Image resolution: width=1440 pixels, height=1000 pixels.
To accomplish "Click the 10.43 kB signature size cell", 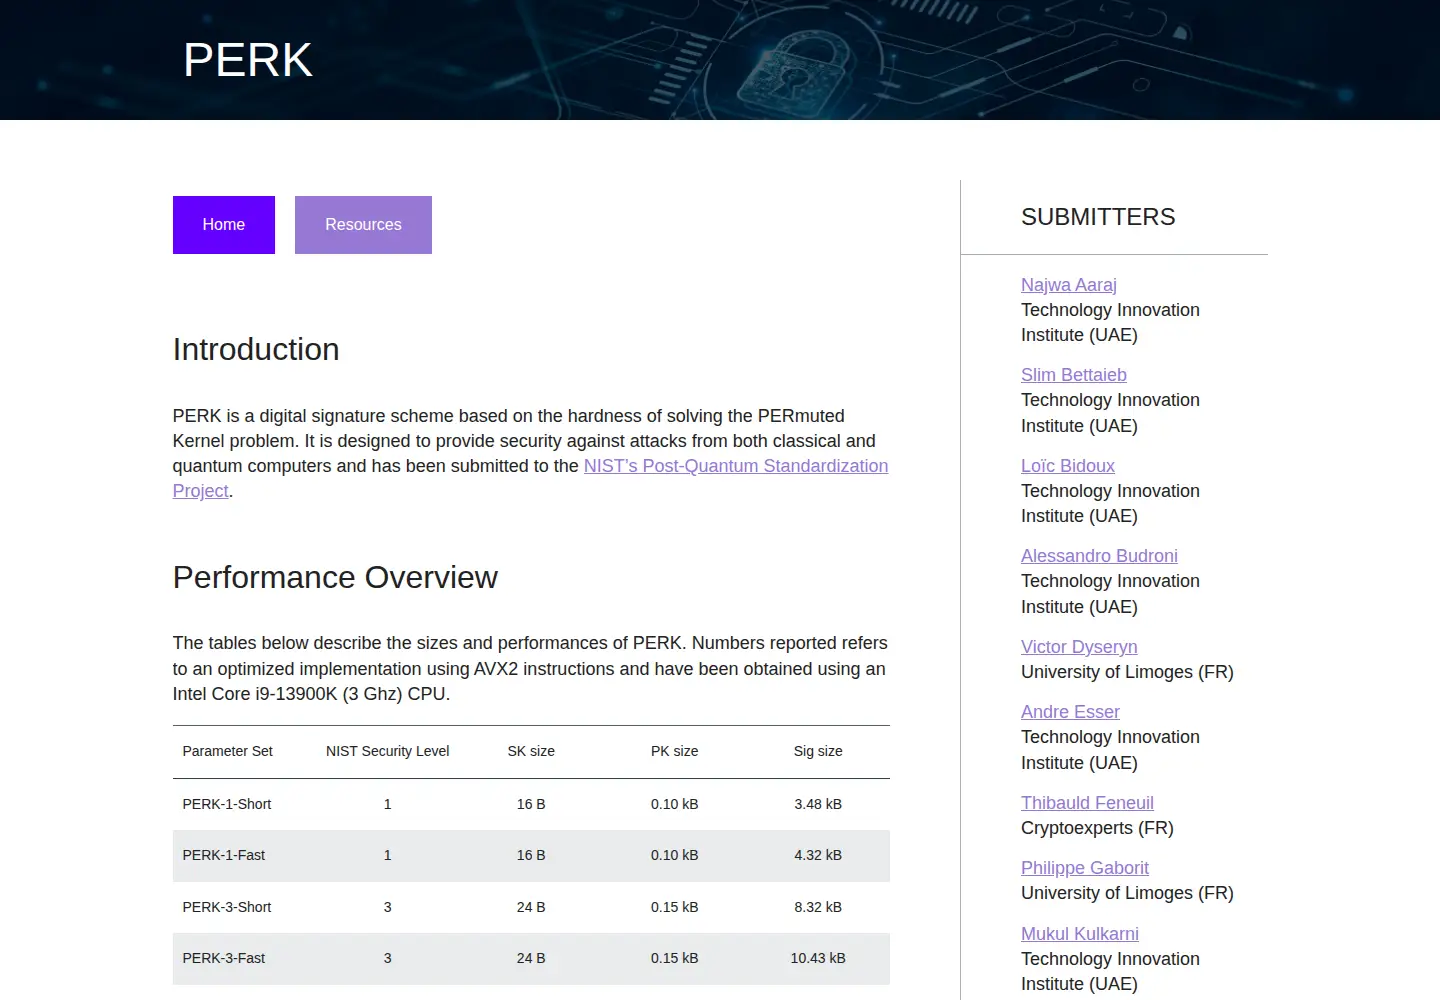I will [x=818, y=958].
